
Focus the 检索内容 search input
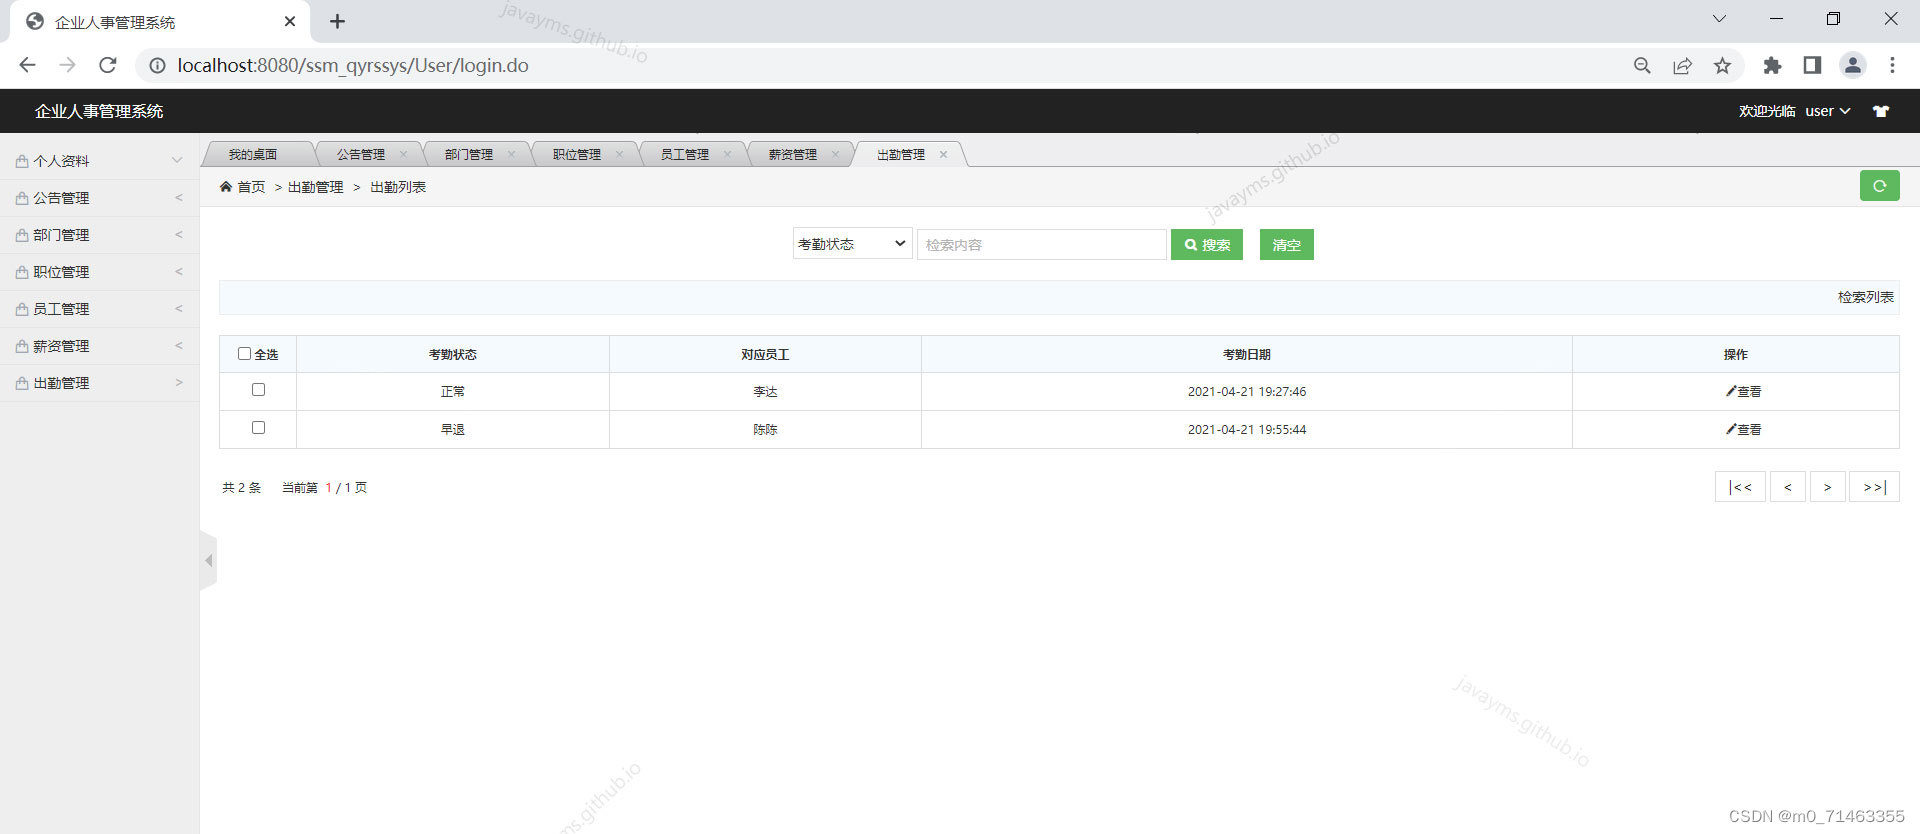1042,245
